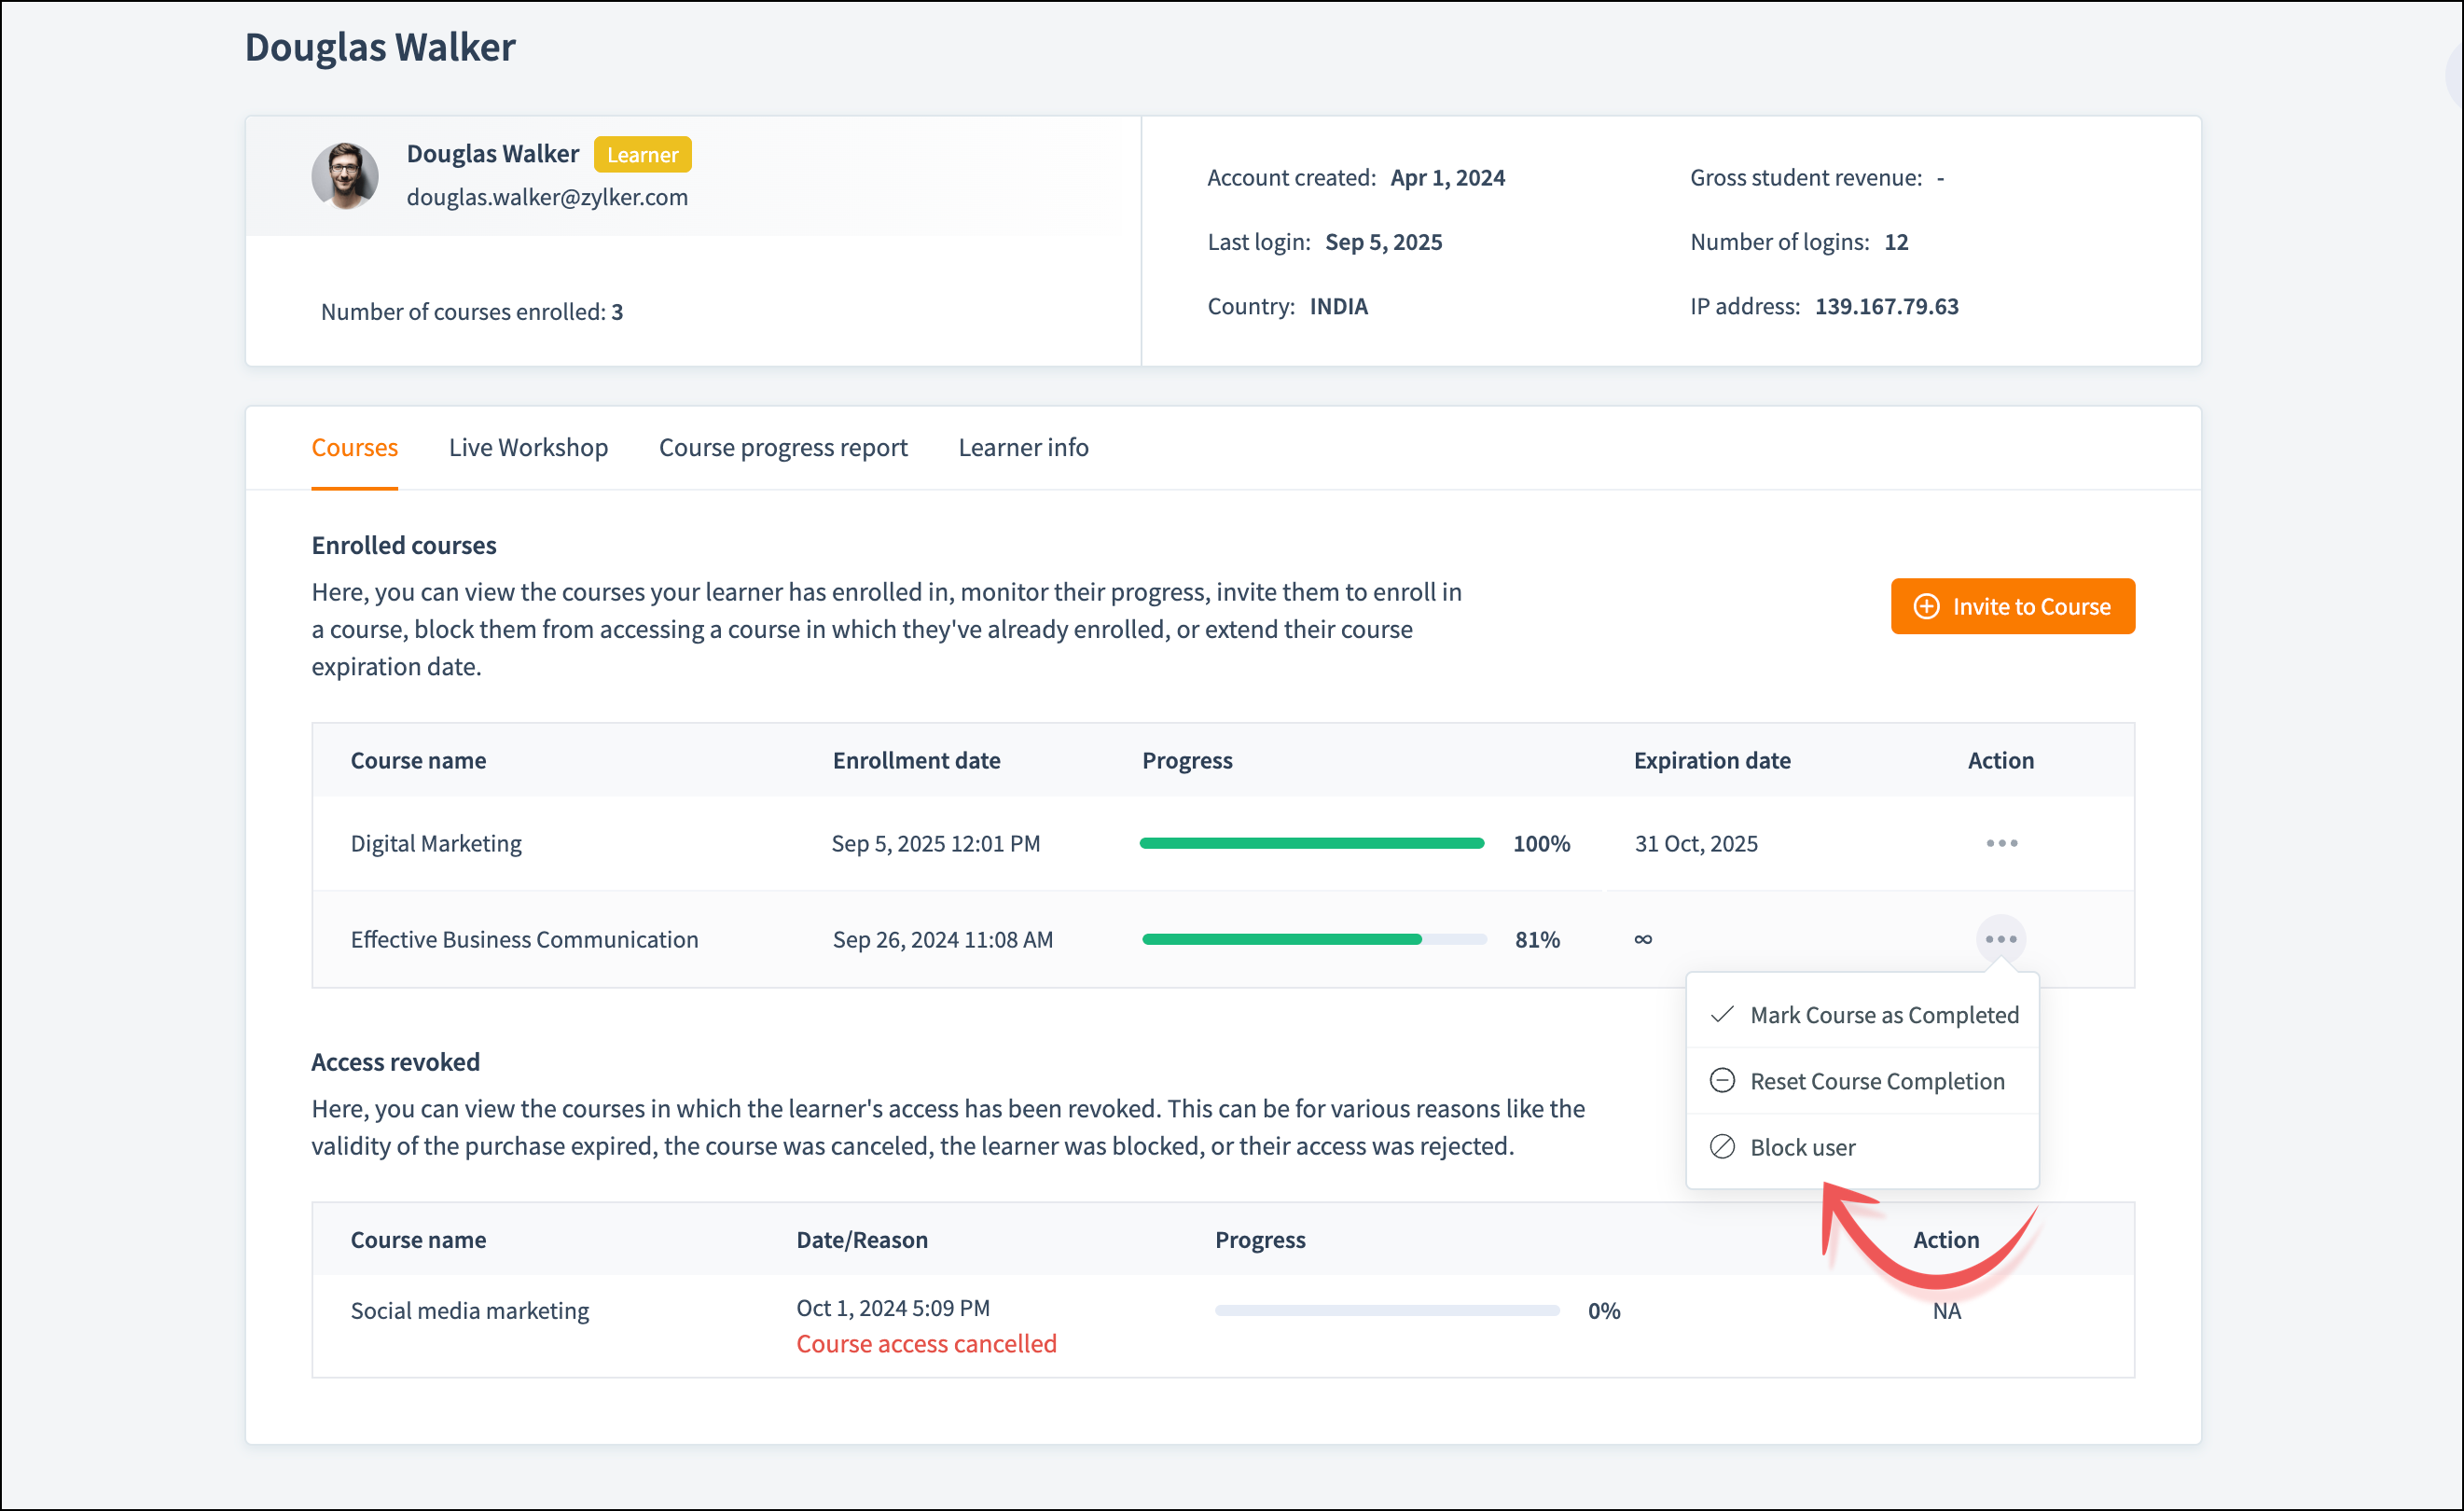Image resolution: width=2464 pixels, height=1511 pixels.
Task: Click the Effective Business Communication 81% progress bar
Action: [1313, 939]
